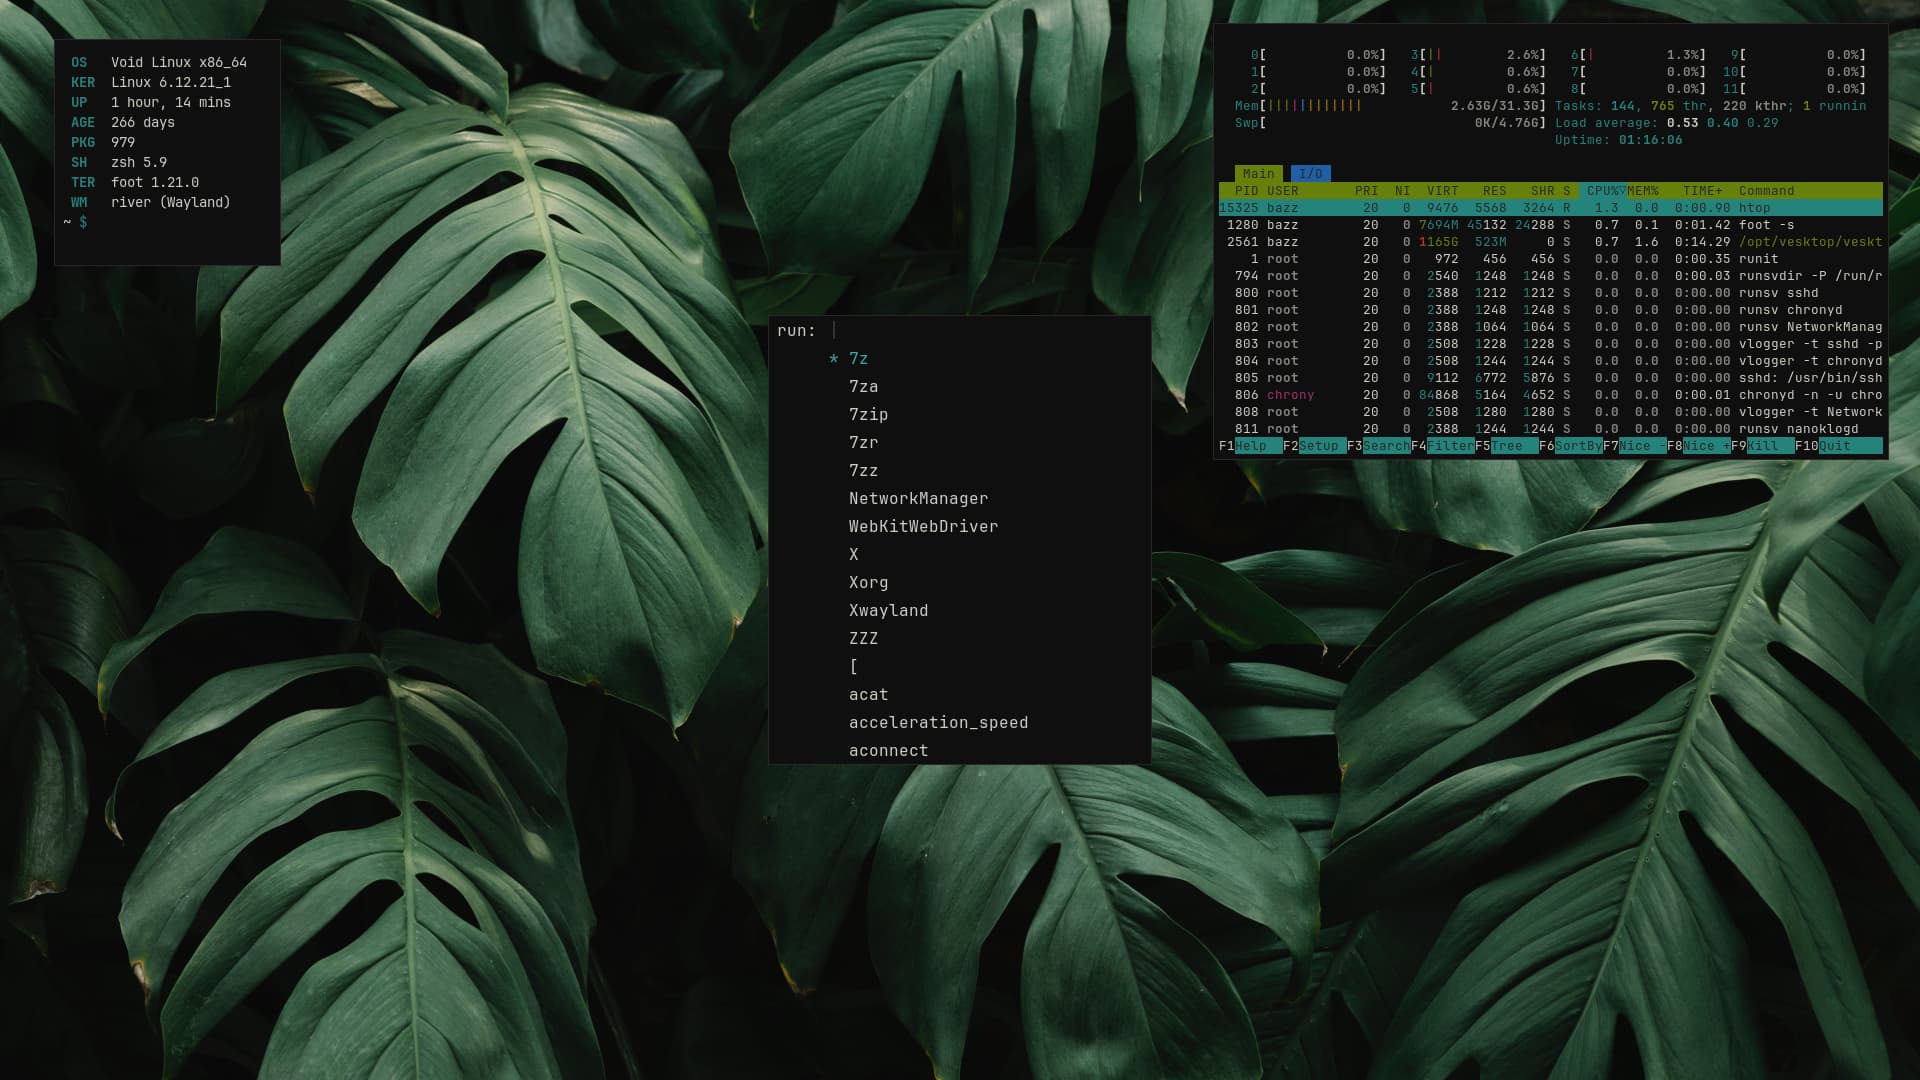The width and height of the screenshot is (1920, 1080).
Task: Select the runsv sshd process row
Action: point(1550,293)
